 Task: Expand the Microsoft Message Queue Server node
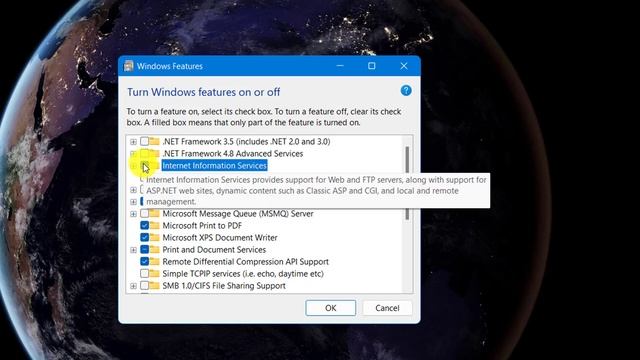133,214
